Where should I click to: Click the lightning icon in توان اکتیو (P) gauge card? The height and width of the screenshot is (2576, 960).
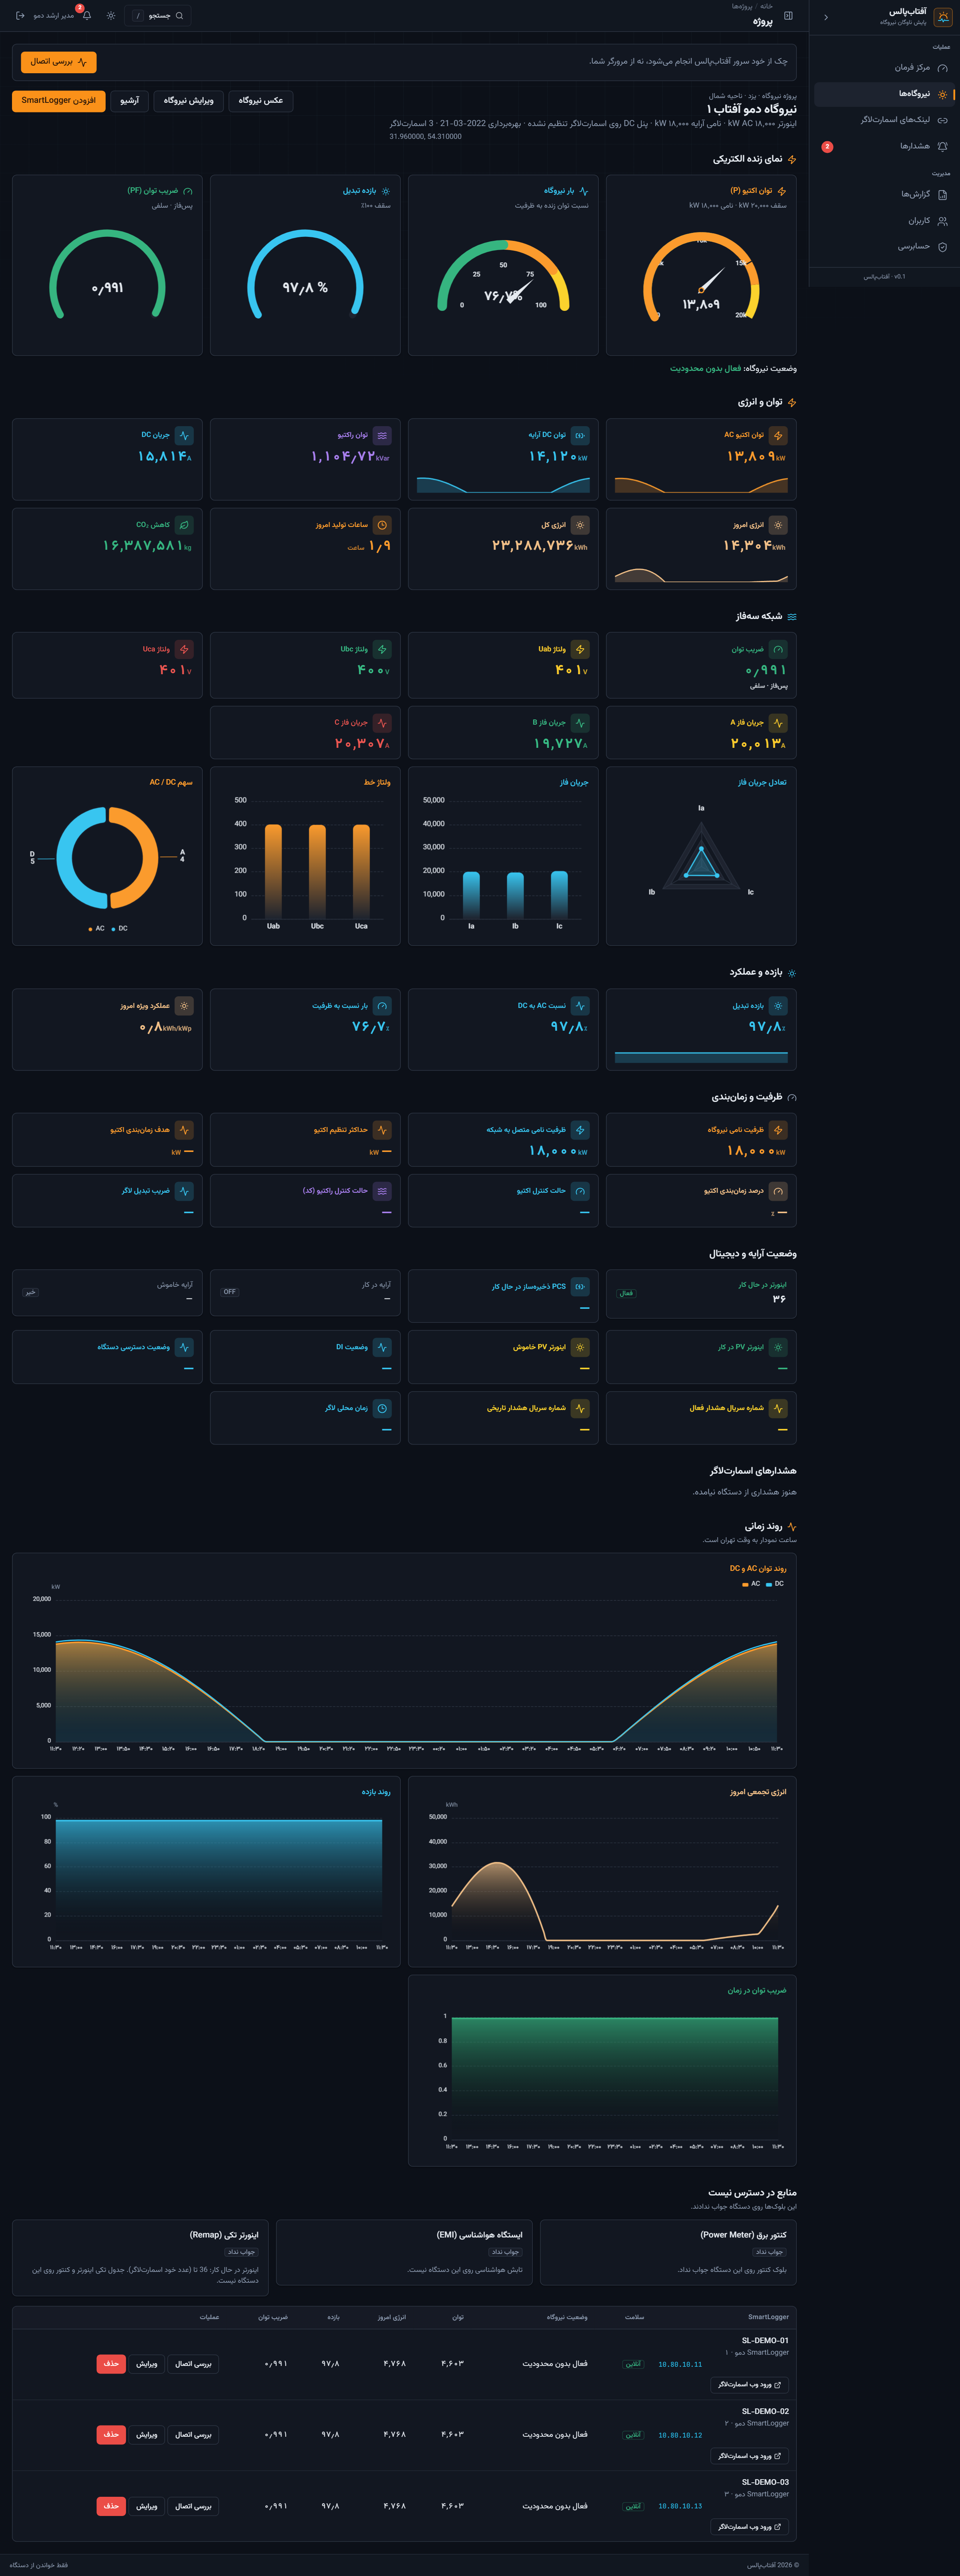click(782, 191)
